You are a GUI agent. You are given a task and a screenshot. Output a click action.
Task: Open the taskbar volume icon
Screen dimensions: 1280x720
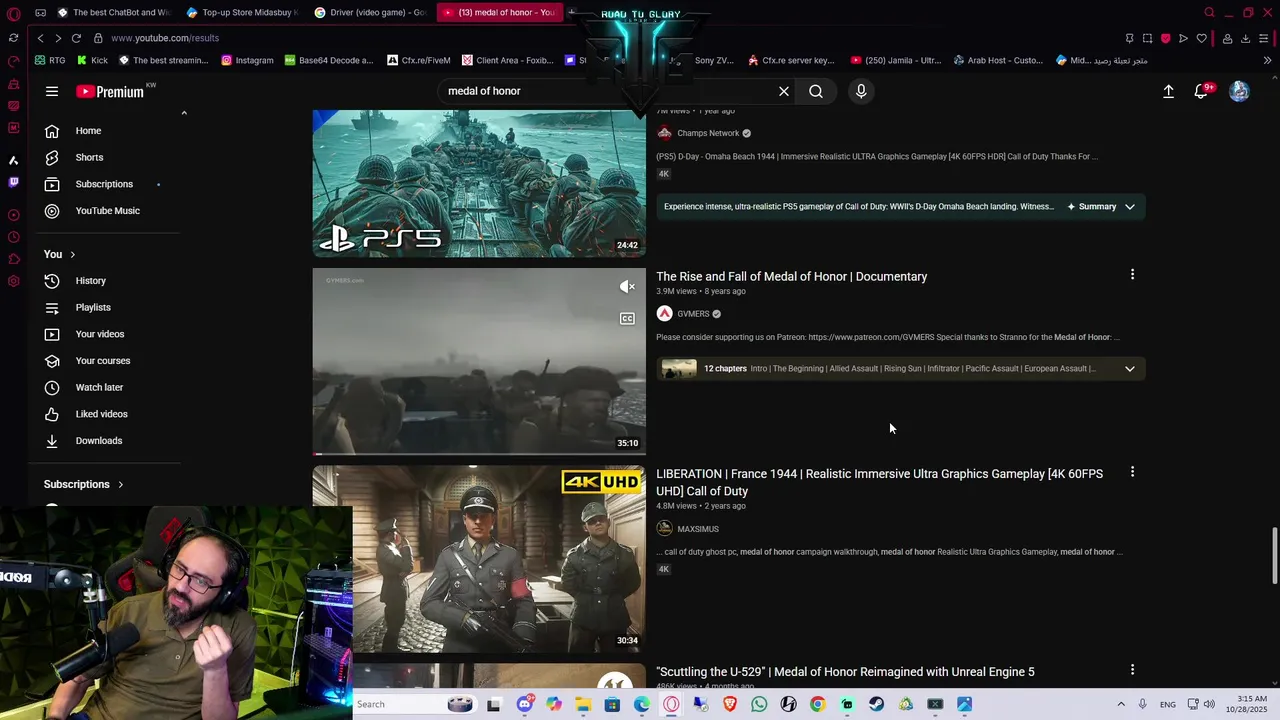click(1209, 704)
